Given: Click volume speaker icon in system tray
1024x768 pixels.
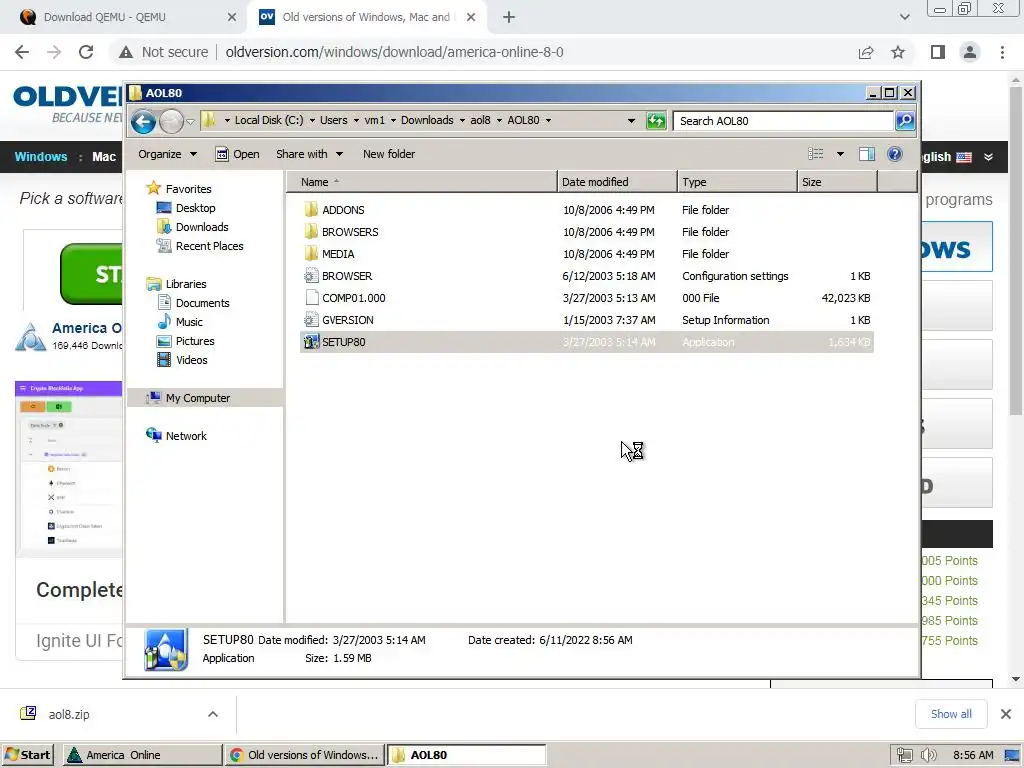Looking at the screenshot, I should (928, 755).
